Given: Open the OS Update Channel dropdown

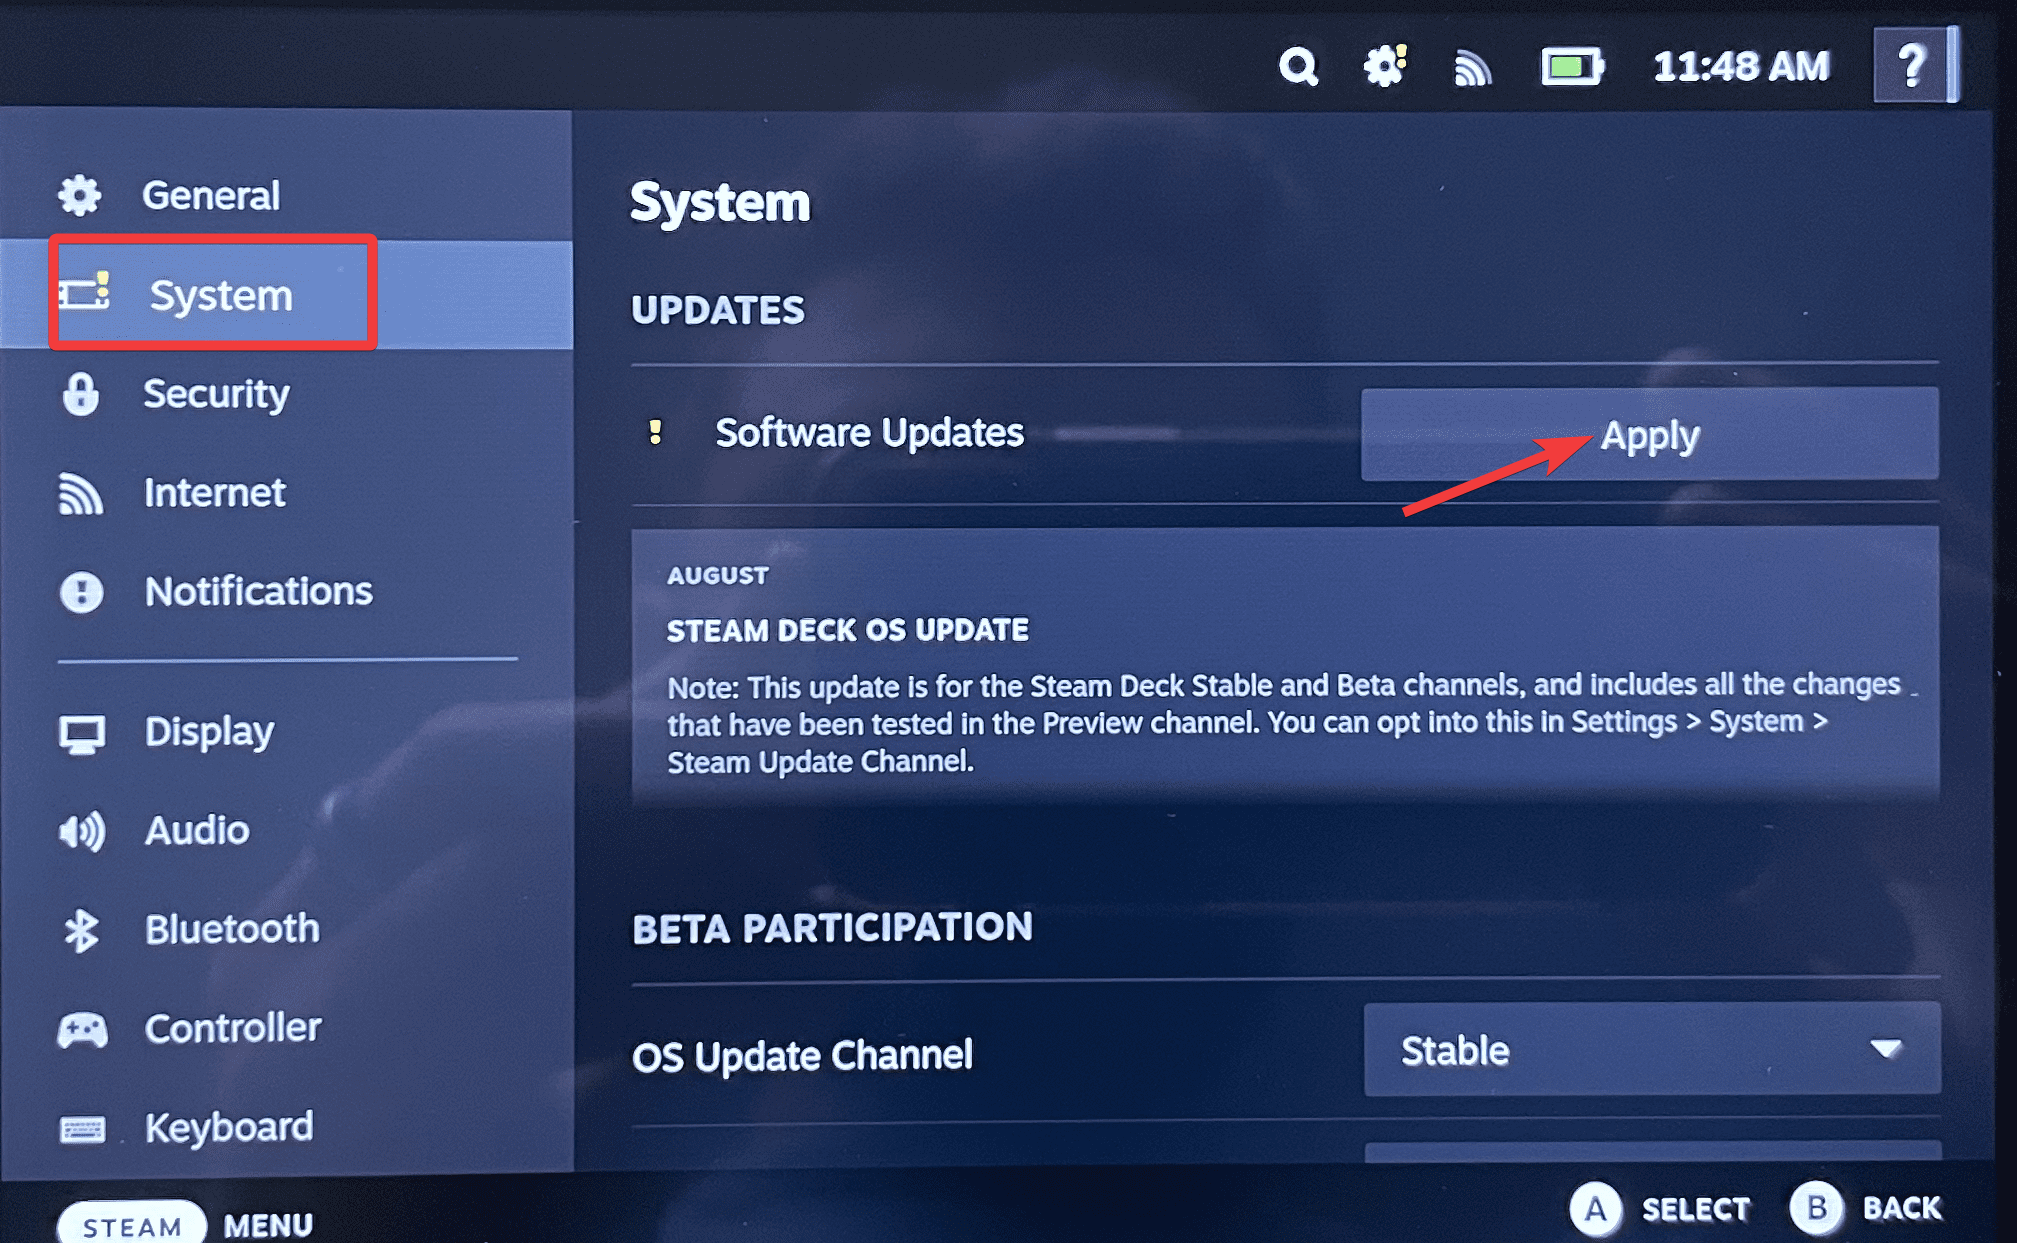Looking at the screenshot, I should (x=1650, y=1050).
